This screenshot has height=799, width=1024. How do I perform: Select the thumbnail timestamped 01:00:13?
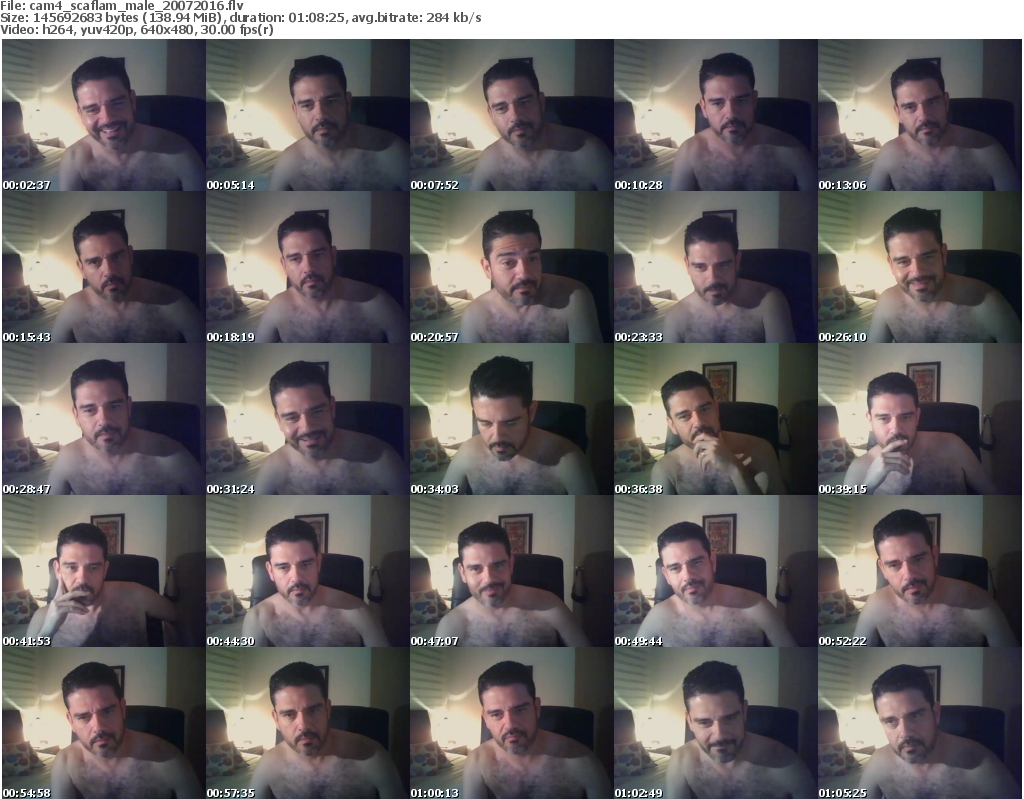pos(511,723)
